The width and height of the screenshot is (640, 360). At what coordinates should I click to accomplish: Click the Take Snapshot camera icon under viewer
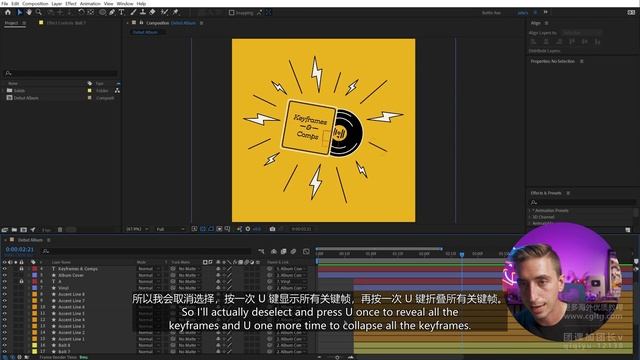coord(272,229)
